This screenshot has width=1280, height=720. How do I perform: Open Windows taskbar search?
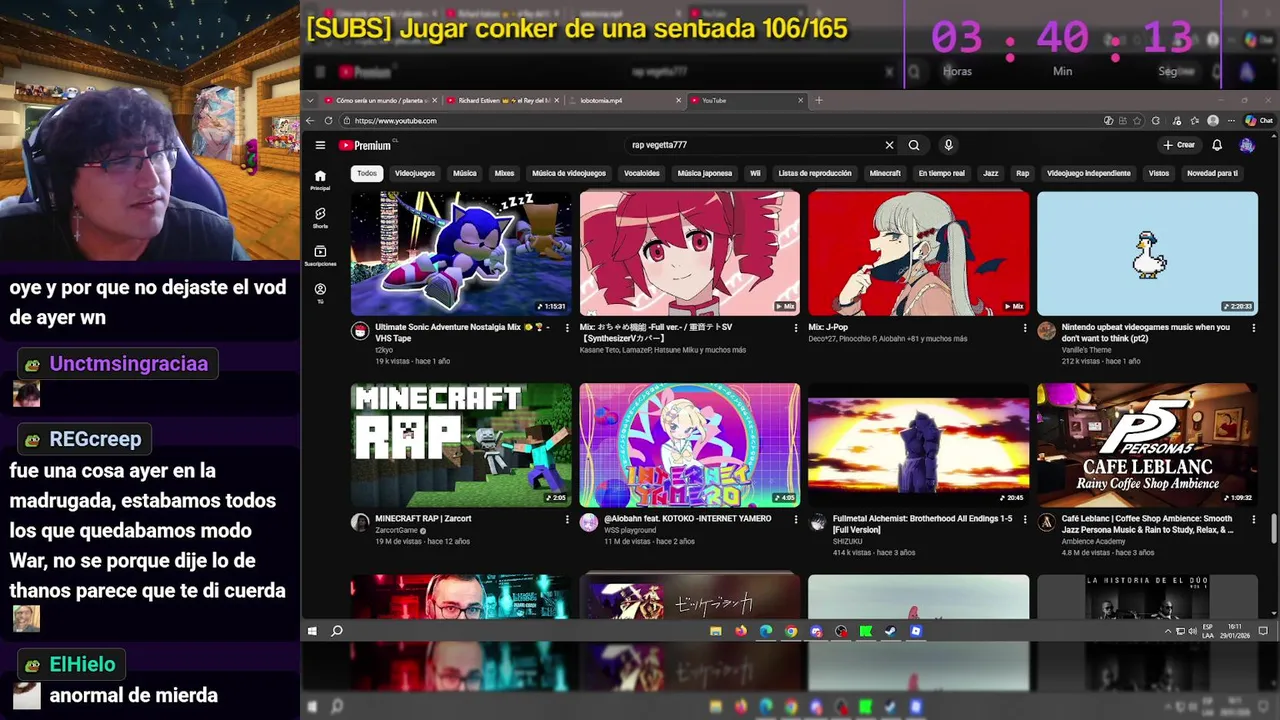[337, 631]
